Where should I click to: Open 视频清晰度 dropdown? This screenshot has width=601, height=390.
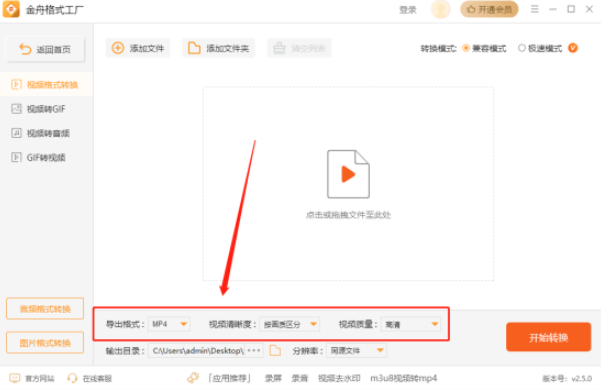(x=289, y=324)
